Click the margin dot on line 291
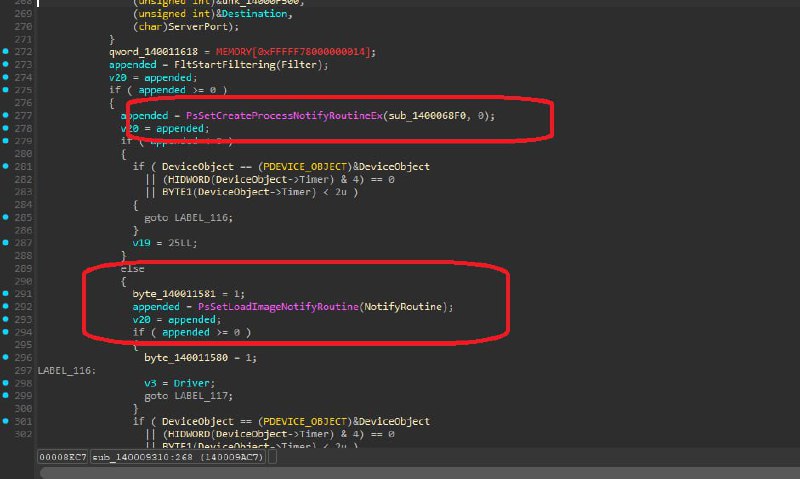The image size is (800, 479). (6, 293)
